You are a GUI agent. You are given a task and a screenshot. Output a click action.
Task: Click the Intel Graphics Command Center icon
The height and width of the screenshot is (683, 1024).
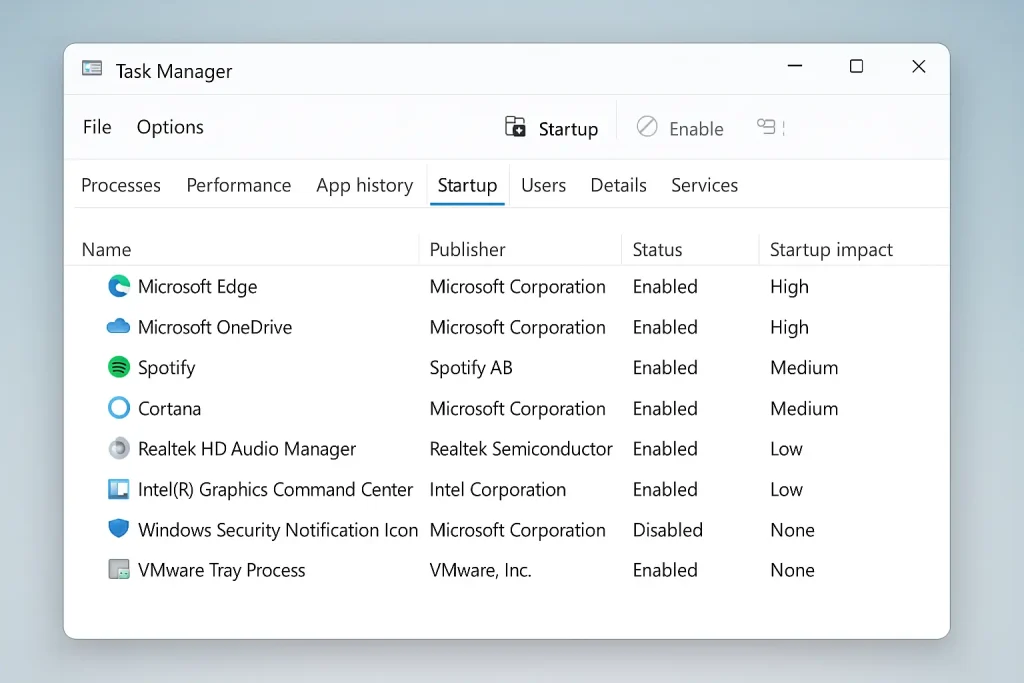pos(119,489)
